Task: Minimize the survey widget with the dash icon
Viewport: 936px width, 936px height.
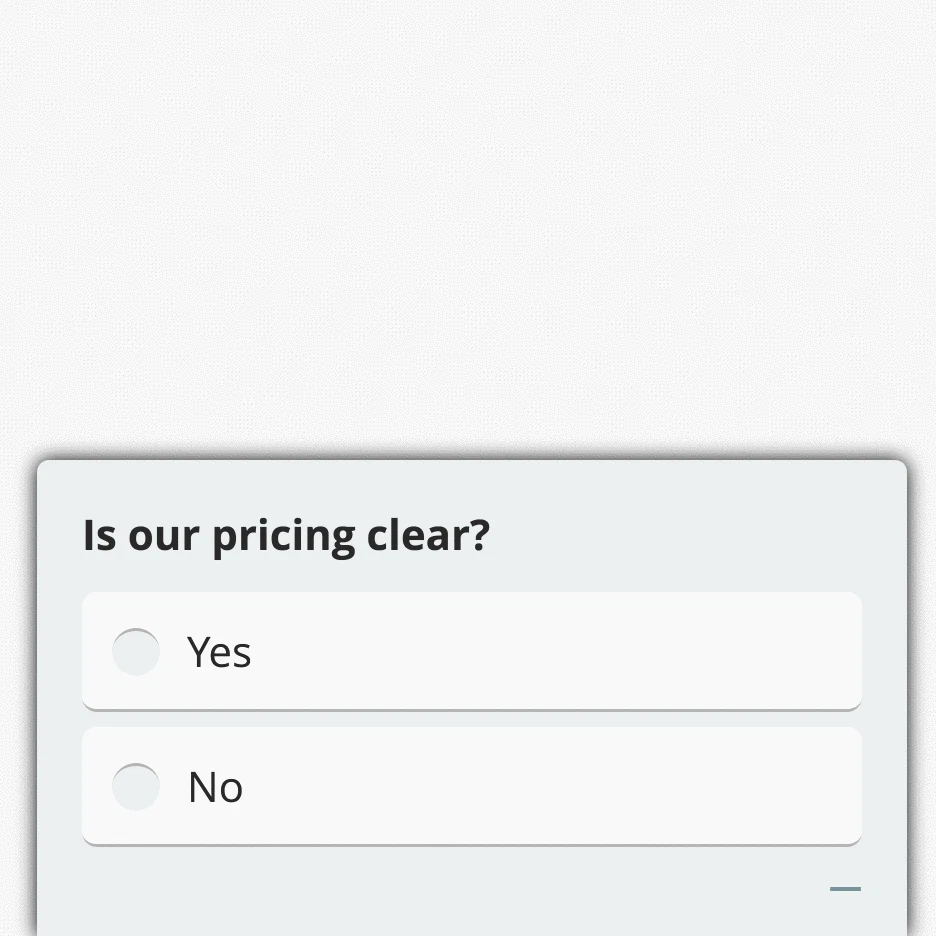Action: point(845,888)
